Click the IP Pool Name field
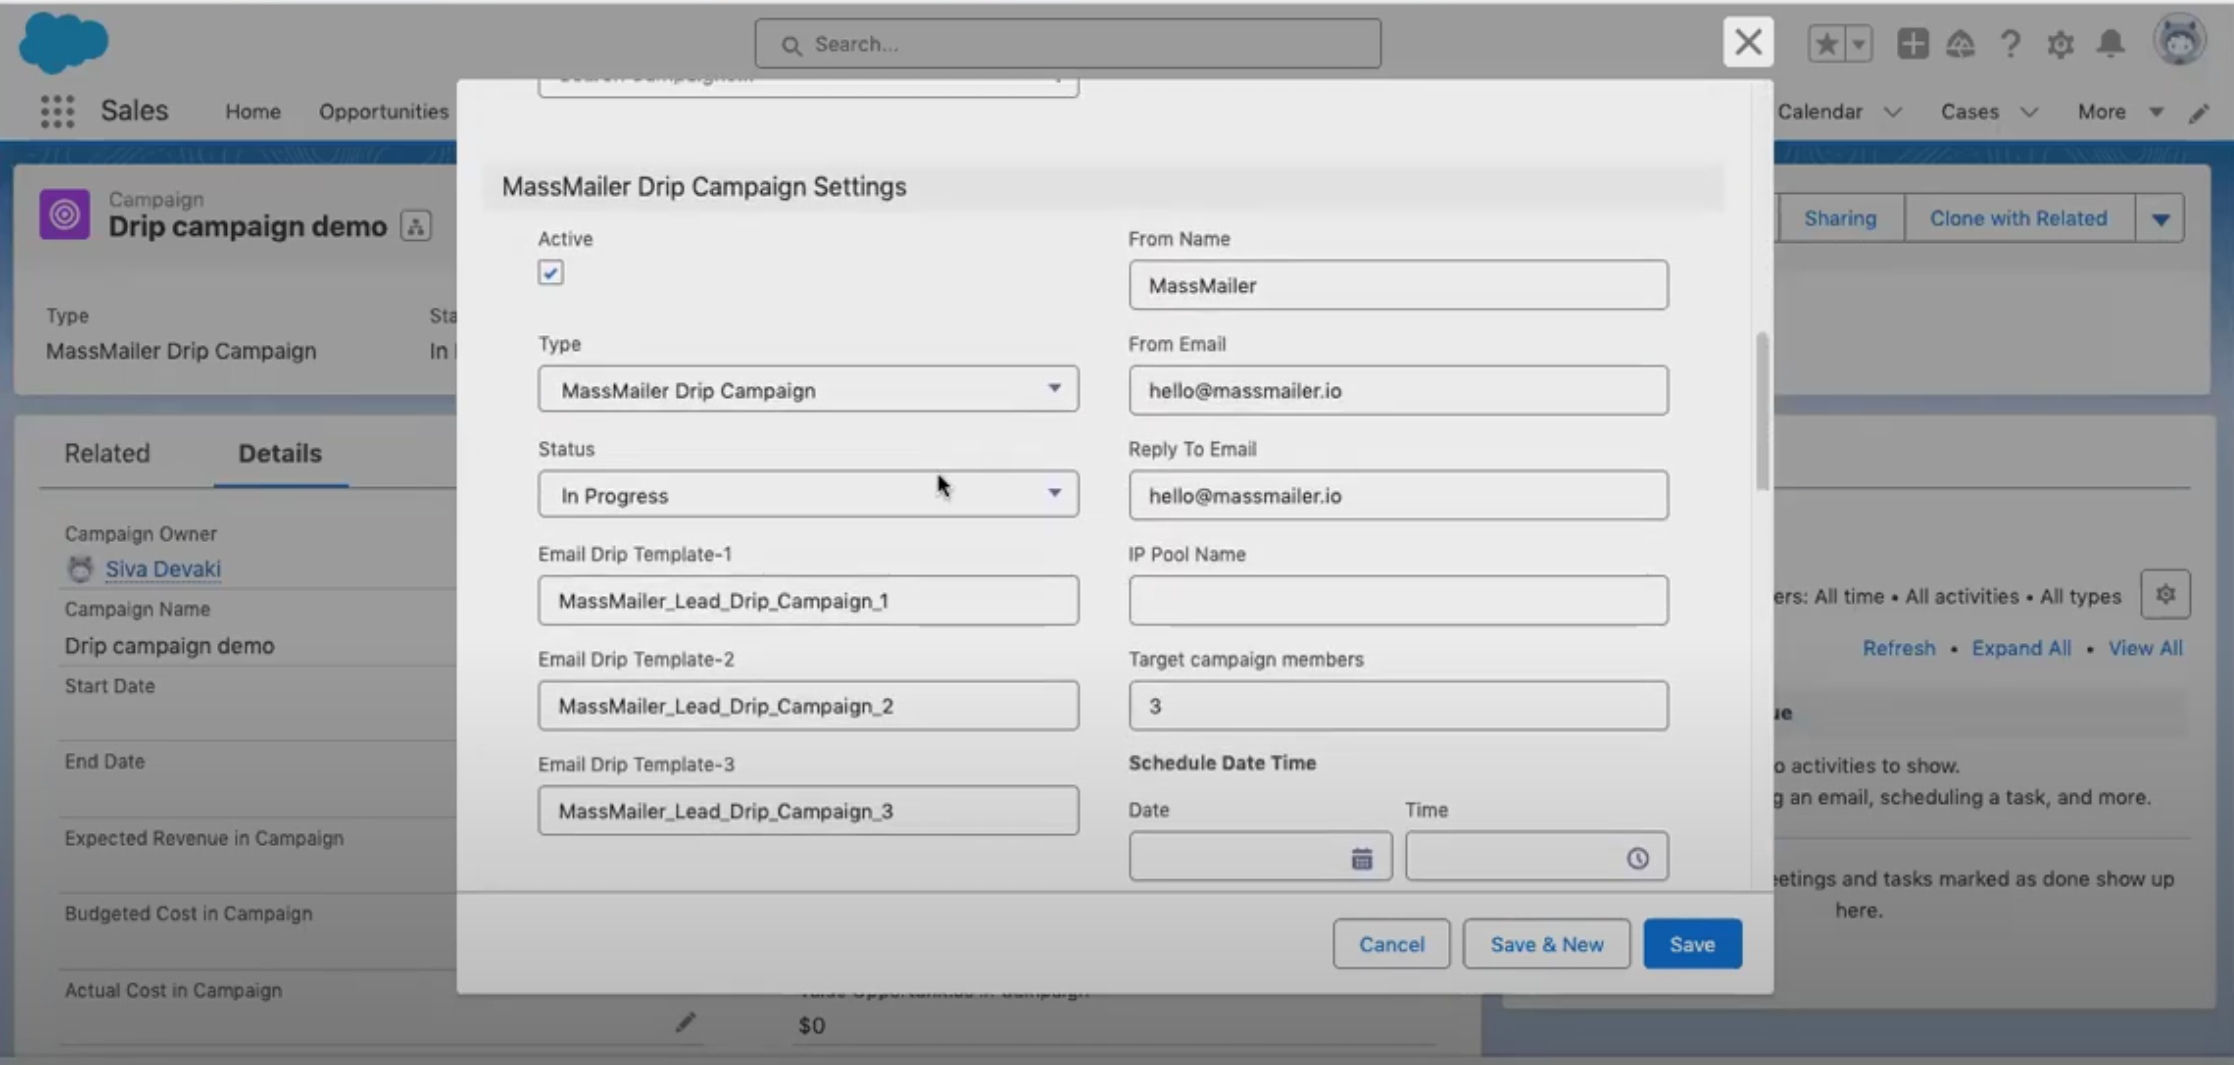This screenshot has width=2234, height=1065. pos(1398,600)
